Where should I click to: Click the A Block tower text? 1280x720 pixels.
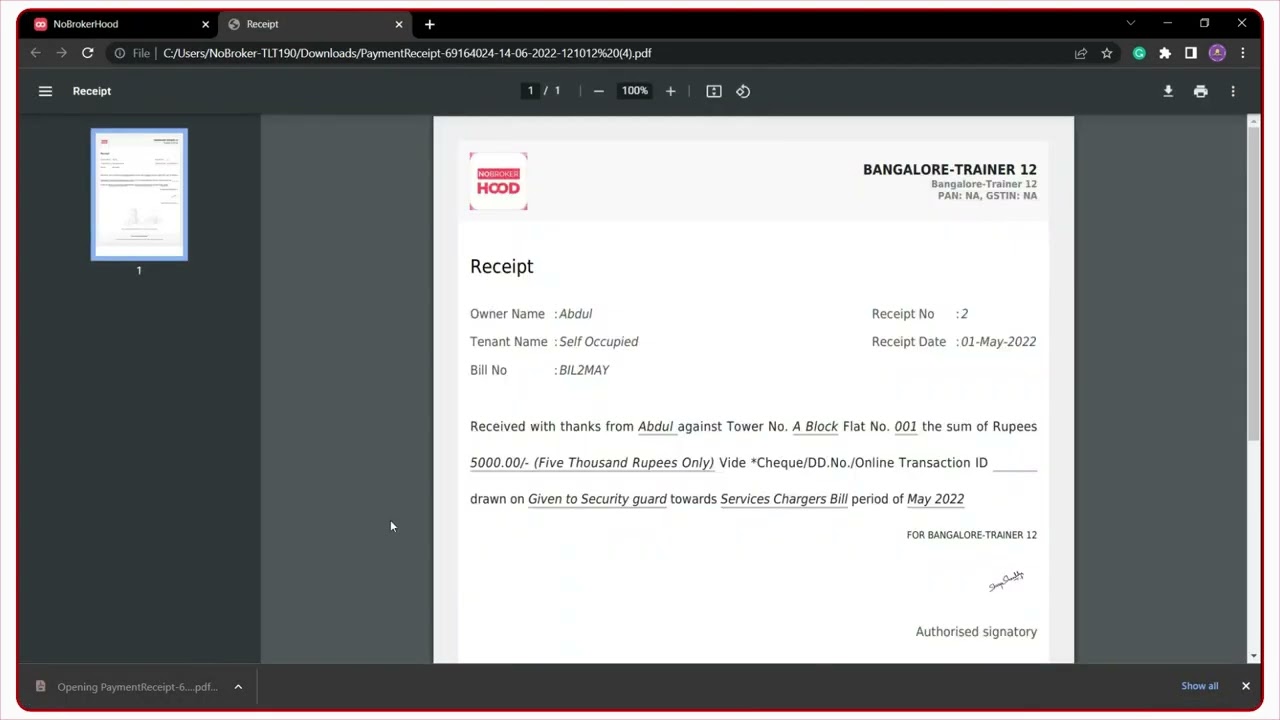tap(815, 427)
